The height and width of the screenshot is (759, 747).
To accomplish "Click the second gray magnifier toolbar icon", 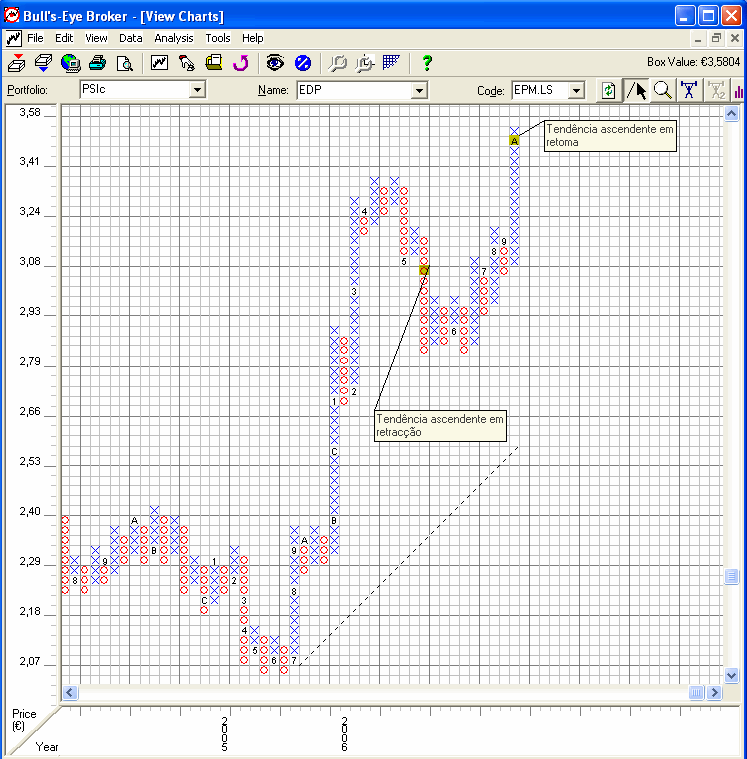I will click(365, 63).
